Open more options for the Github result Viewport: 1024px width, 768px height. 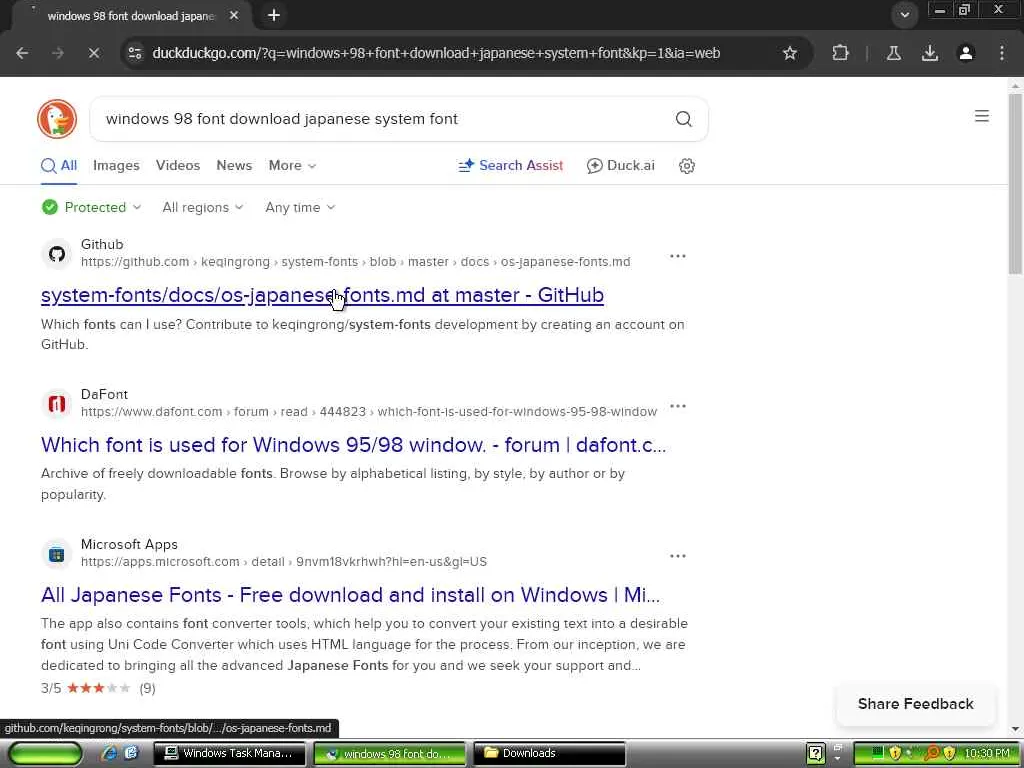point(678,256)
